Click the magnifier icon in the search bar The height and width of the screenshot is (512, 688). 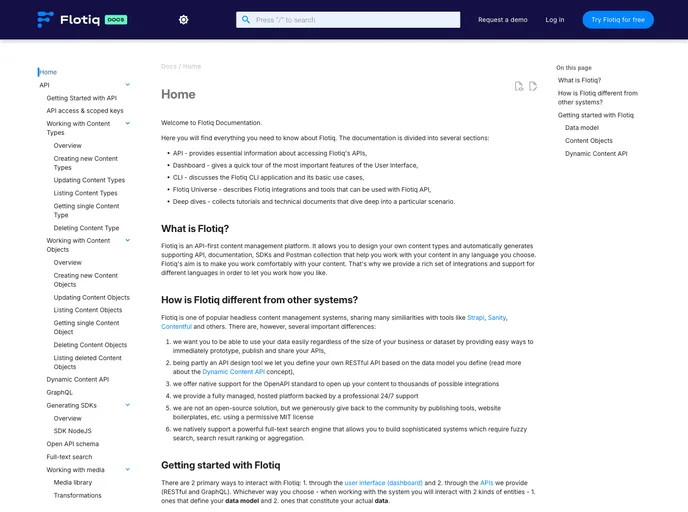pyautogui.click(x=246, y=20)
